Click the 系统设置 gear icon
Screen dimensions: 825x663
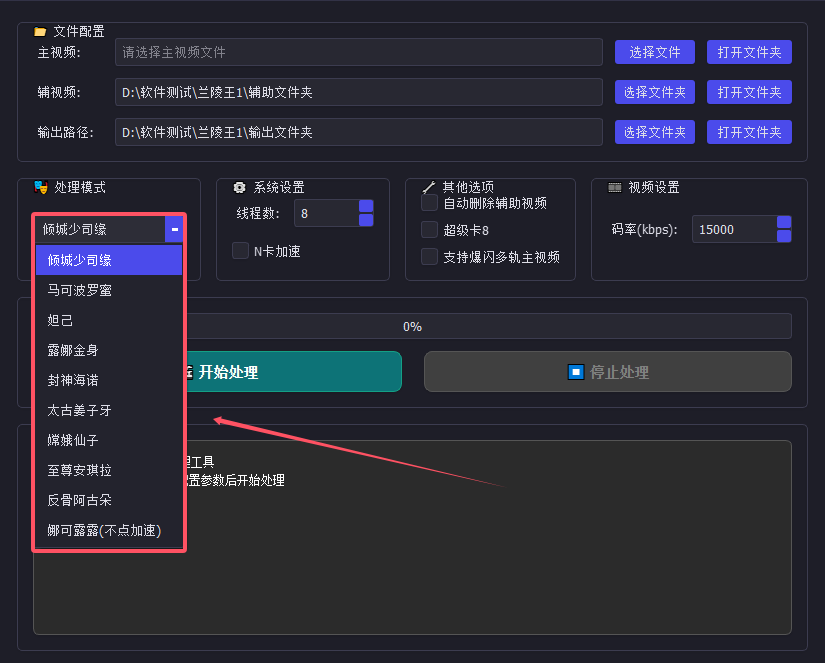[238, 186]
